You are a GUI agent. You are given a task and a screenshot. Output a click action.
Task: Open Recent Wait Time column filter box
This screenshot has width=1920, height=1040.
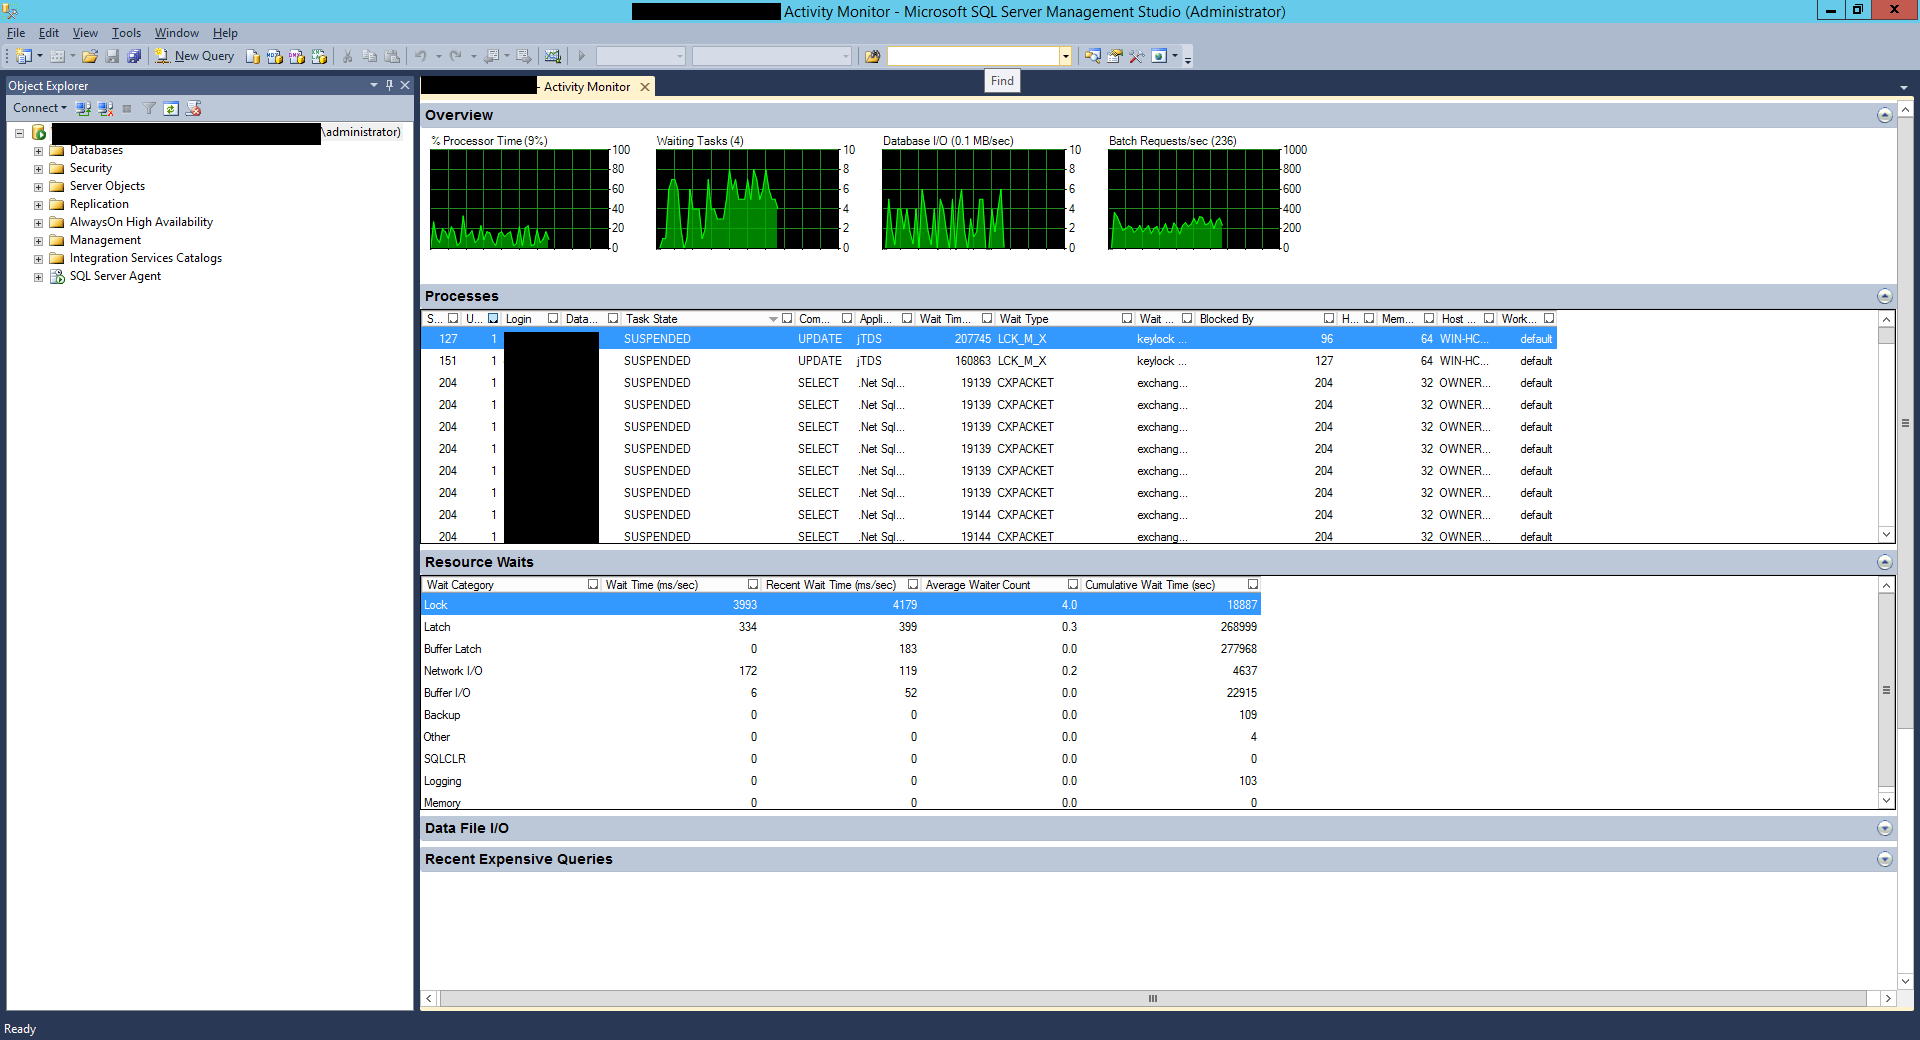pyautogui.click(x=913, y=585)
